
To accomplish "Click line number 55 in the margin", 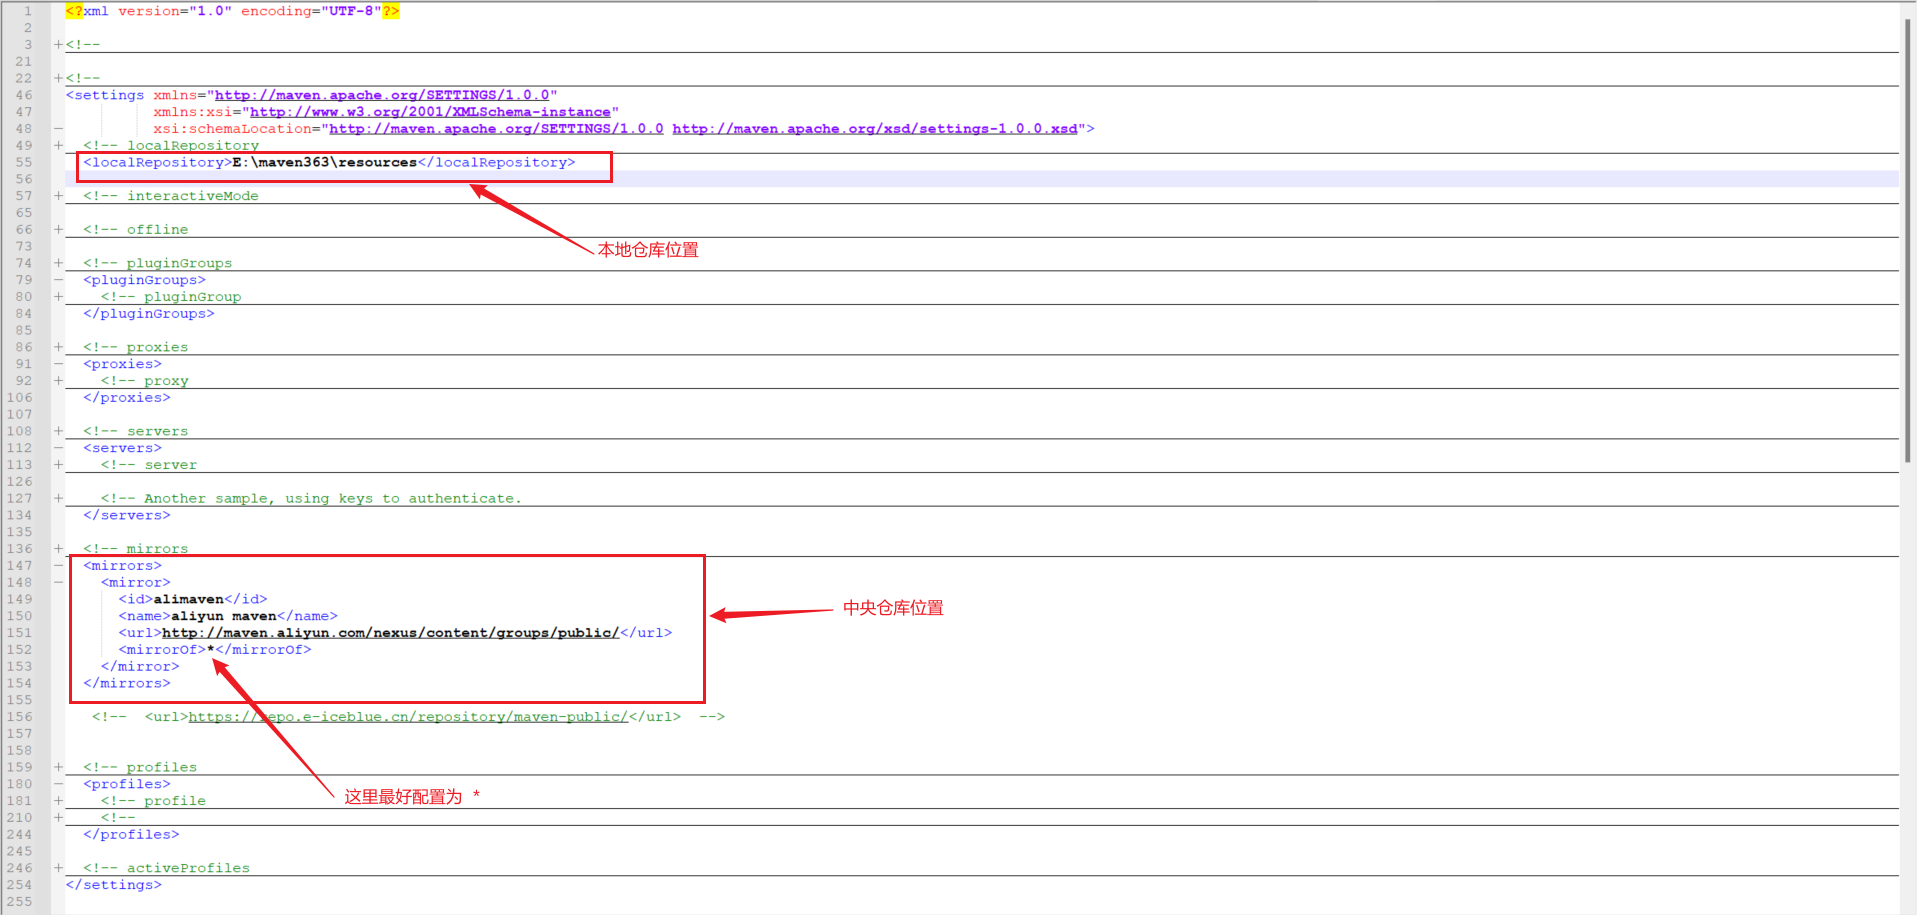I will [x=23, y=162].
